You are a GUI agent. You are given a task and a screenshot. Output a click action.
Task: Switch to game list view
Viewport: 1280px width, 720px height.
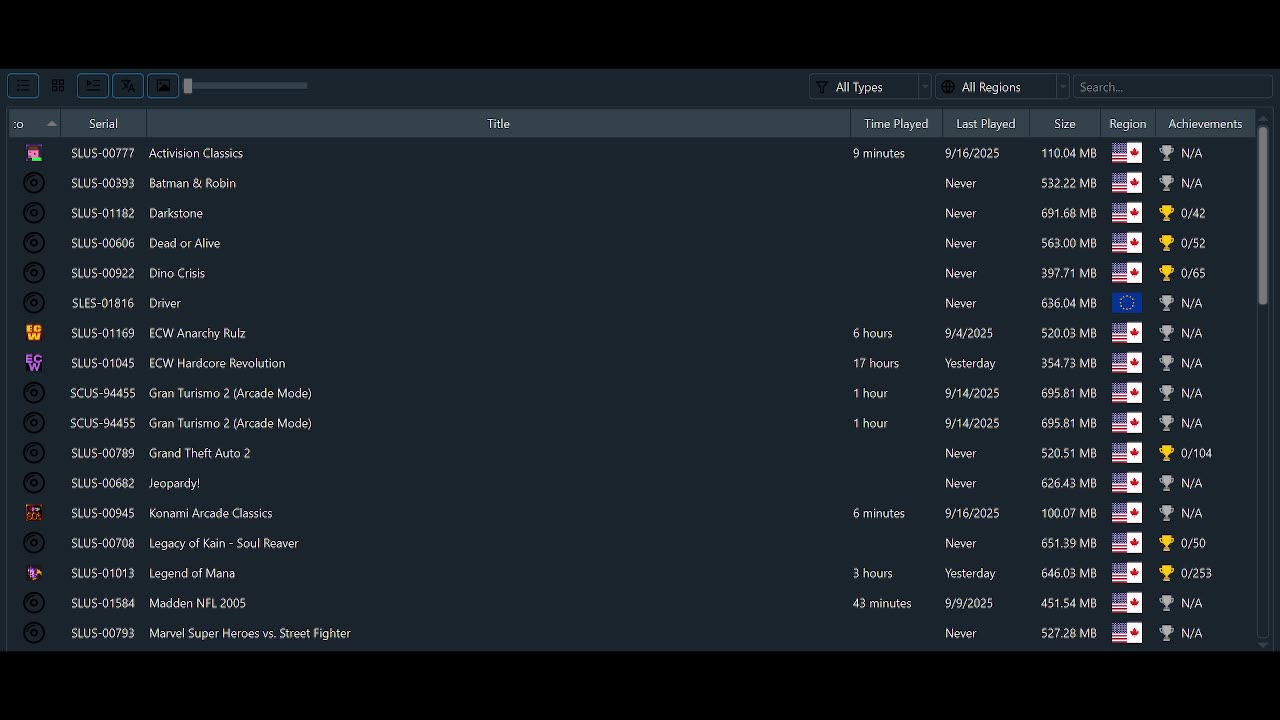point(23,86)
